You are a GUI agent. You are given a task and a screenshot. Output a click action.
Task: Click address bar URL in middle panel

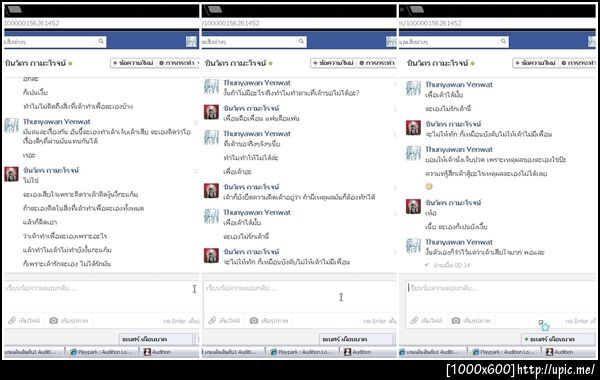click(231, 23)
